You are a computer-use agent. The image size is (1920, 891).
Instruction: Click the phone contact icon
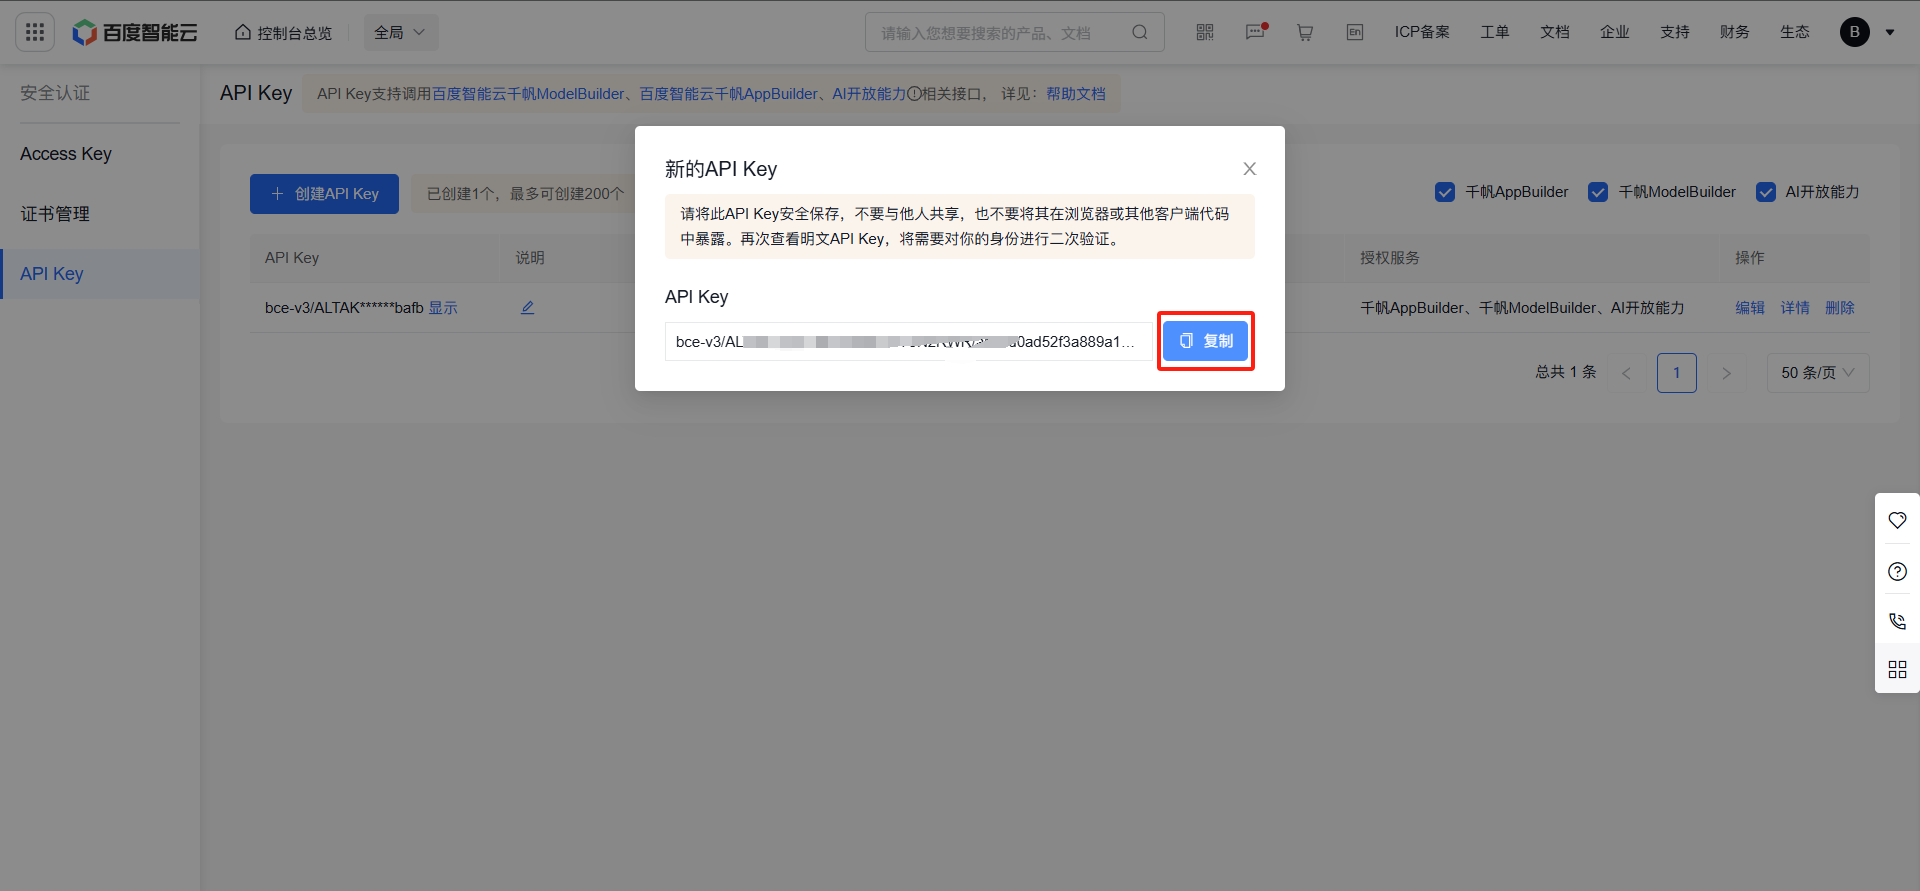[x=1897, y=621]
